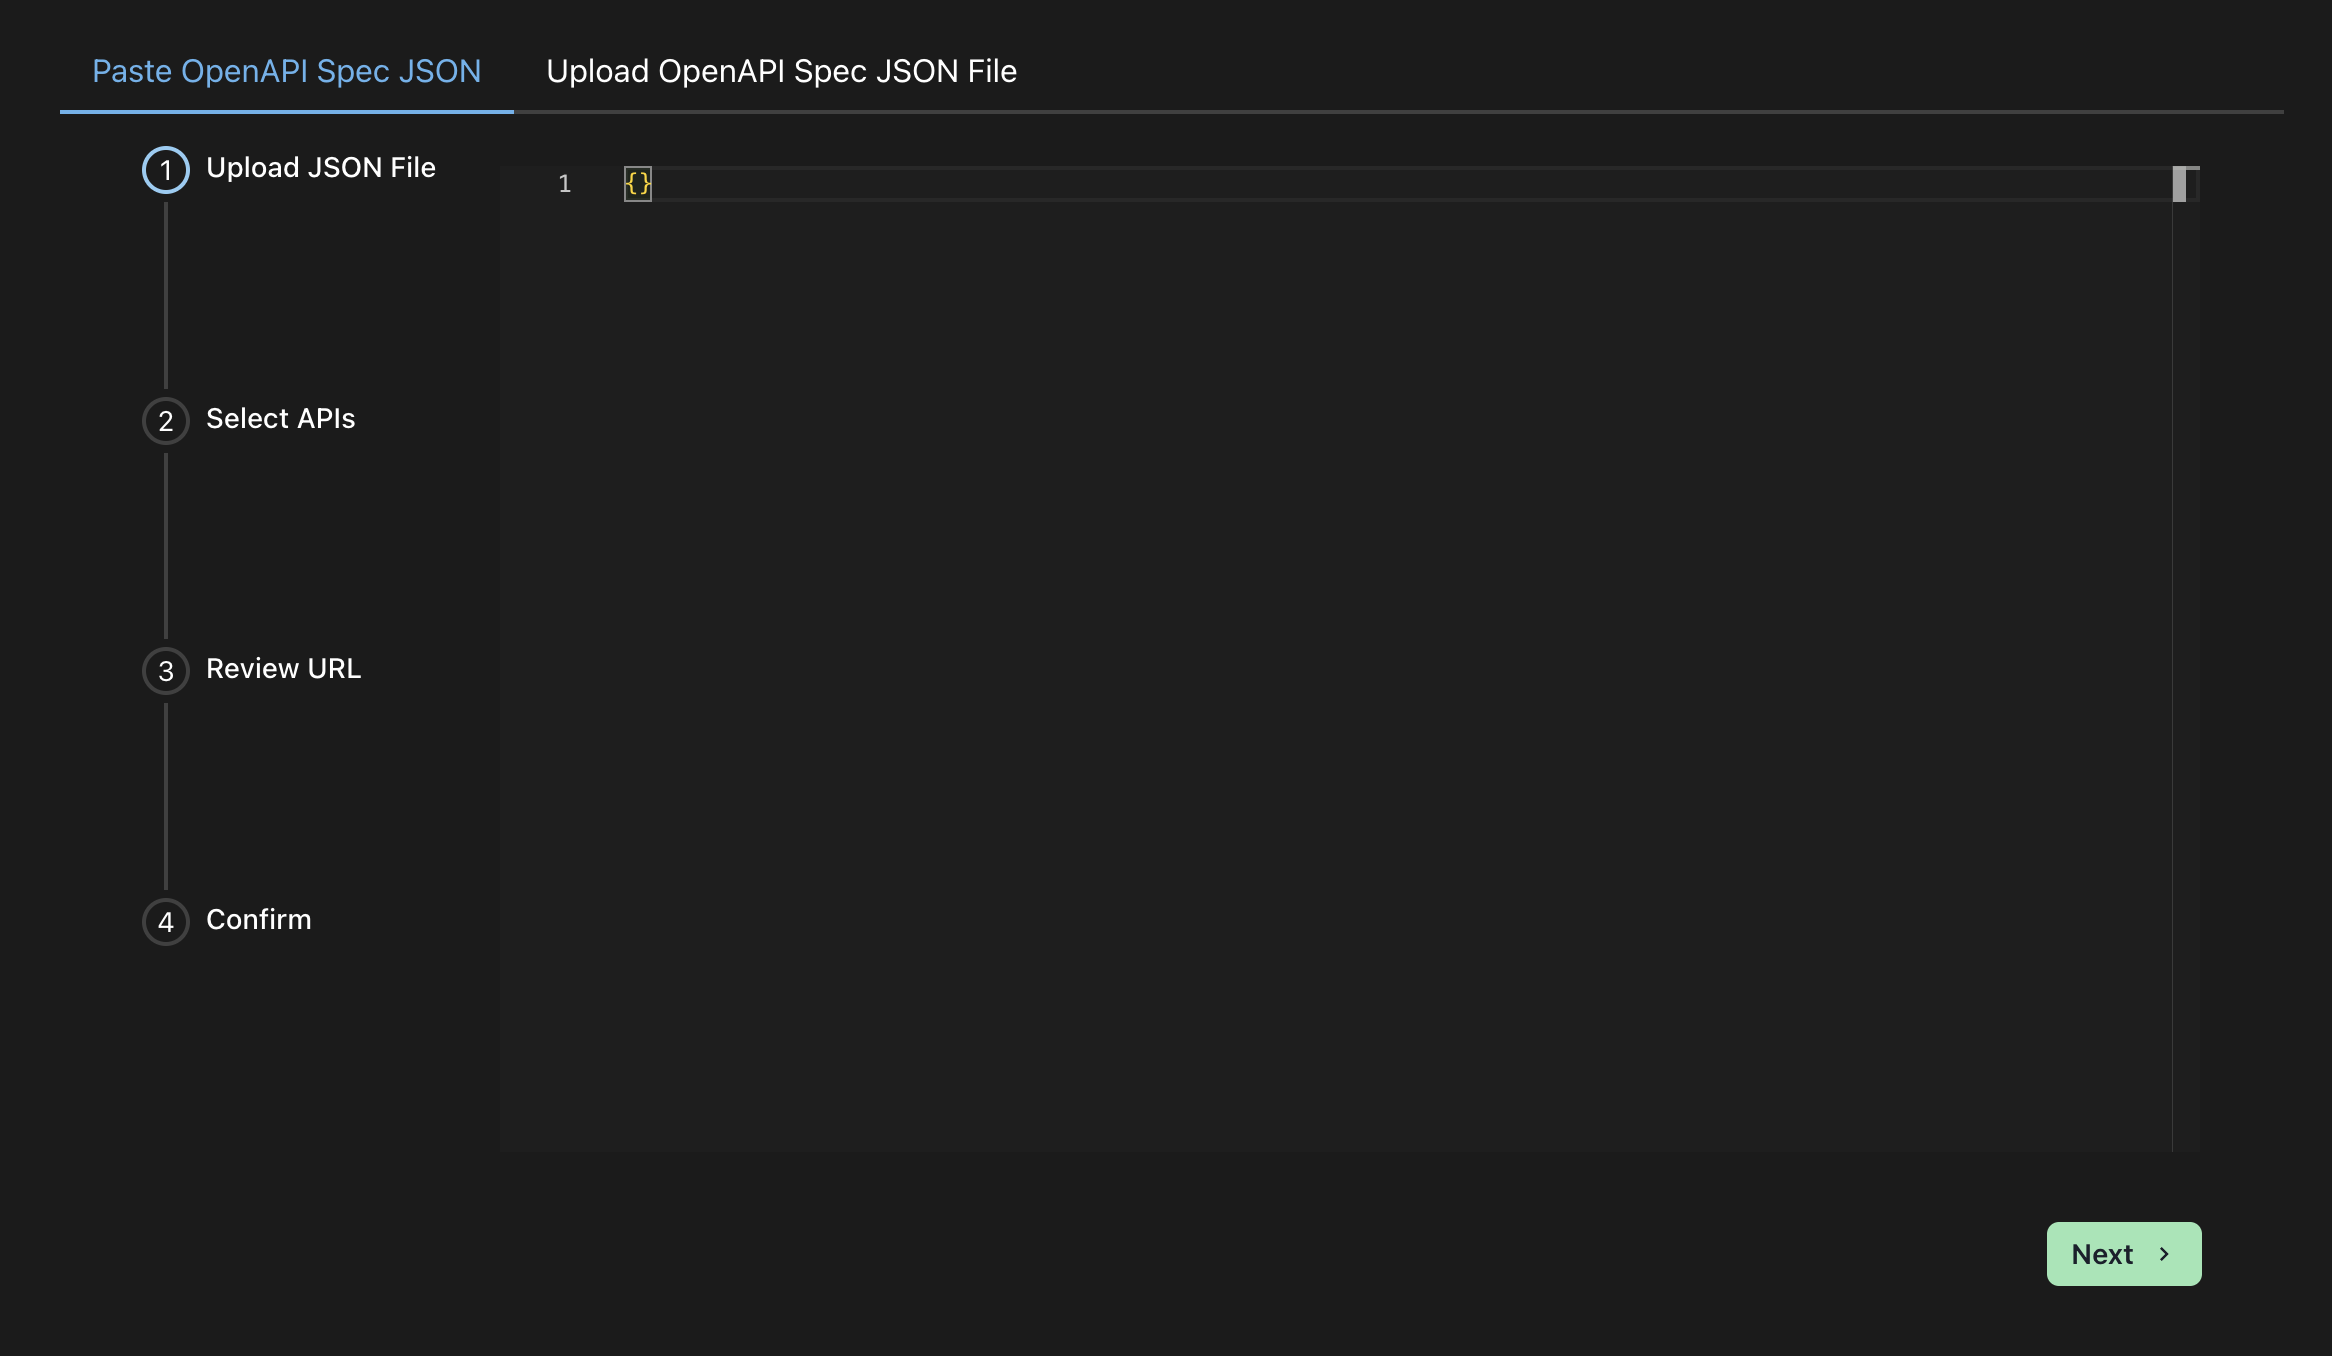Click line number 1 in the editor

click(x=565, y=184)
